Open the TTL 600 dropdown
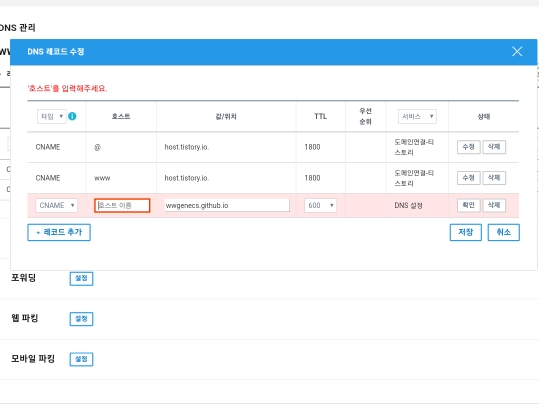 pos(320,205)
